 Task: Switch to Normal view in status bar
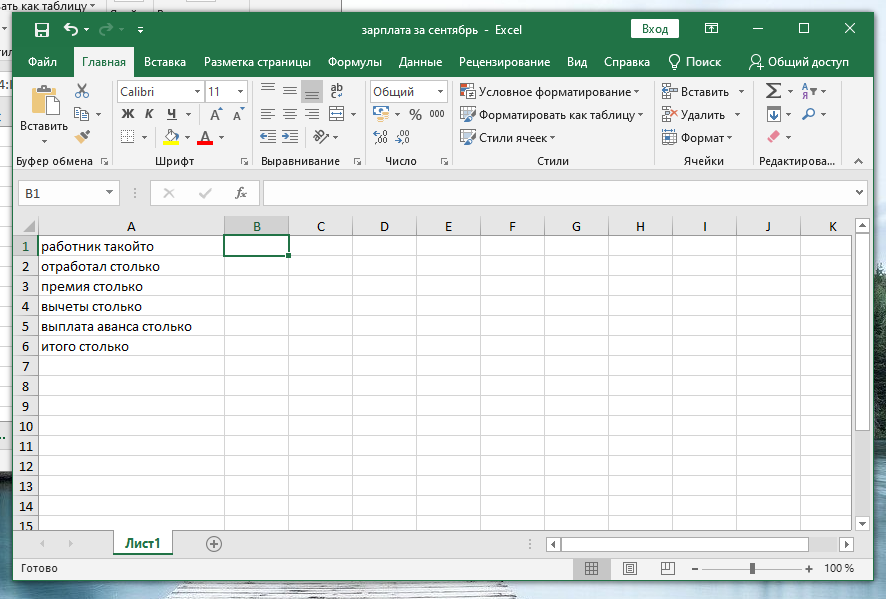pyautogui.click(x=592, y=568)
